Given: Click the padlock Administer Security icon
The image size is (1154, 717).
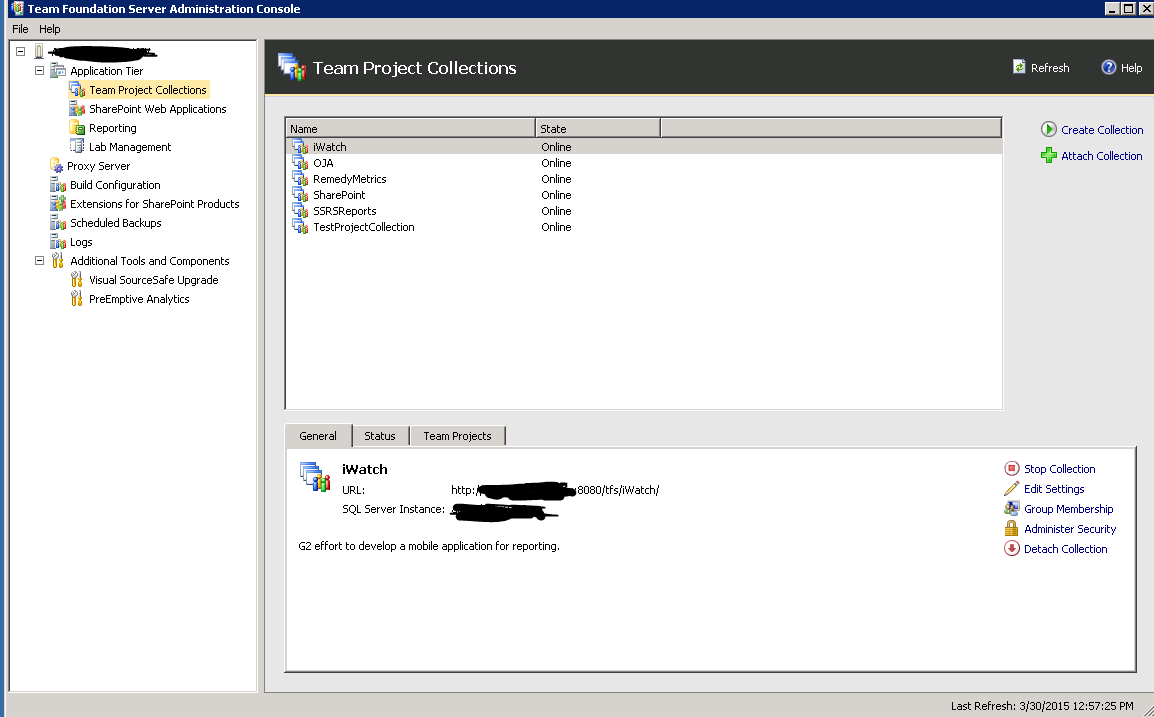Looking at the screenshot, I should click(x=1012, y=529).
